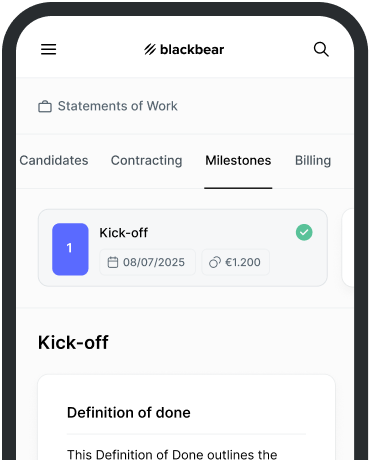Go to the Billing tab
This screenshot has height=460, width=370.
point(313,160)
